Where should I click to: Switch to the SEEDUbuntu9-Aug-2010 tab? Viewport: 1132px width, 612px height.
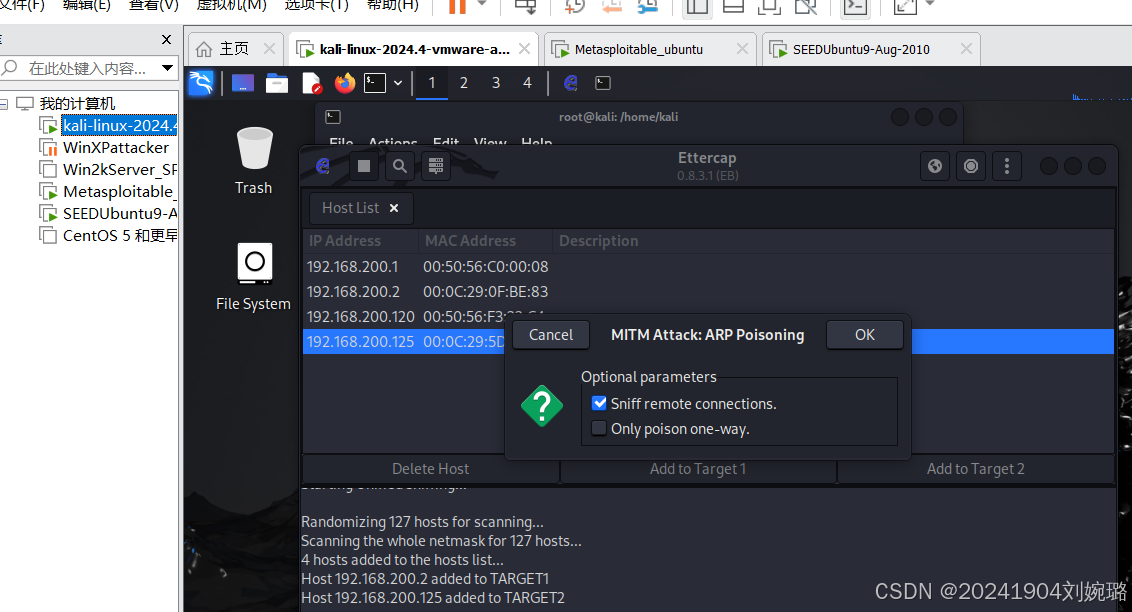pyautogui.click(x=871, y=48)
